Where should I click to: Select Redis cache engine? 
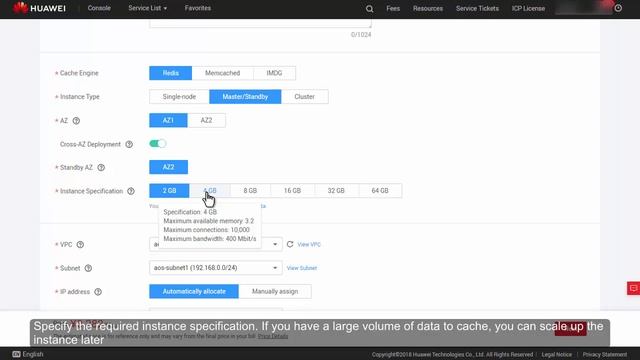point(171,73)
